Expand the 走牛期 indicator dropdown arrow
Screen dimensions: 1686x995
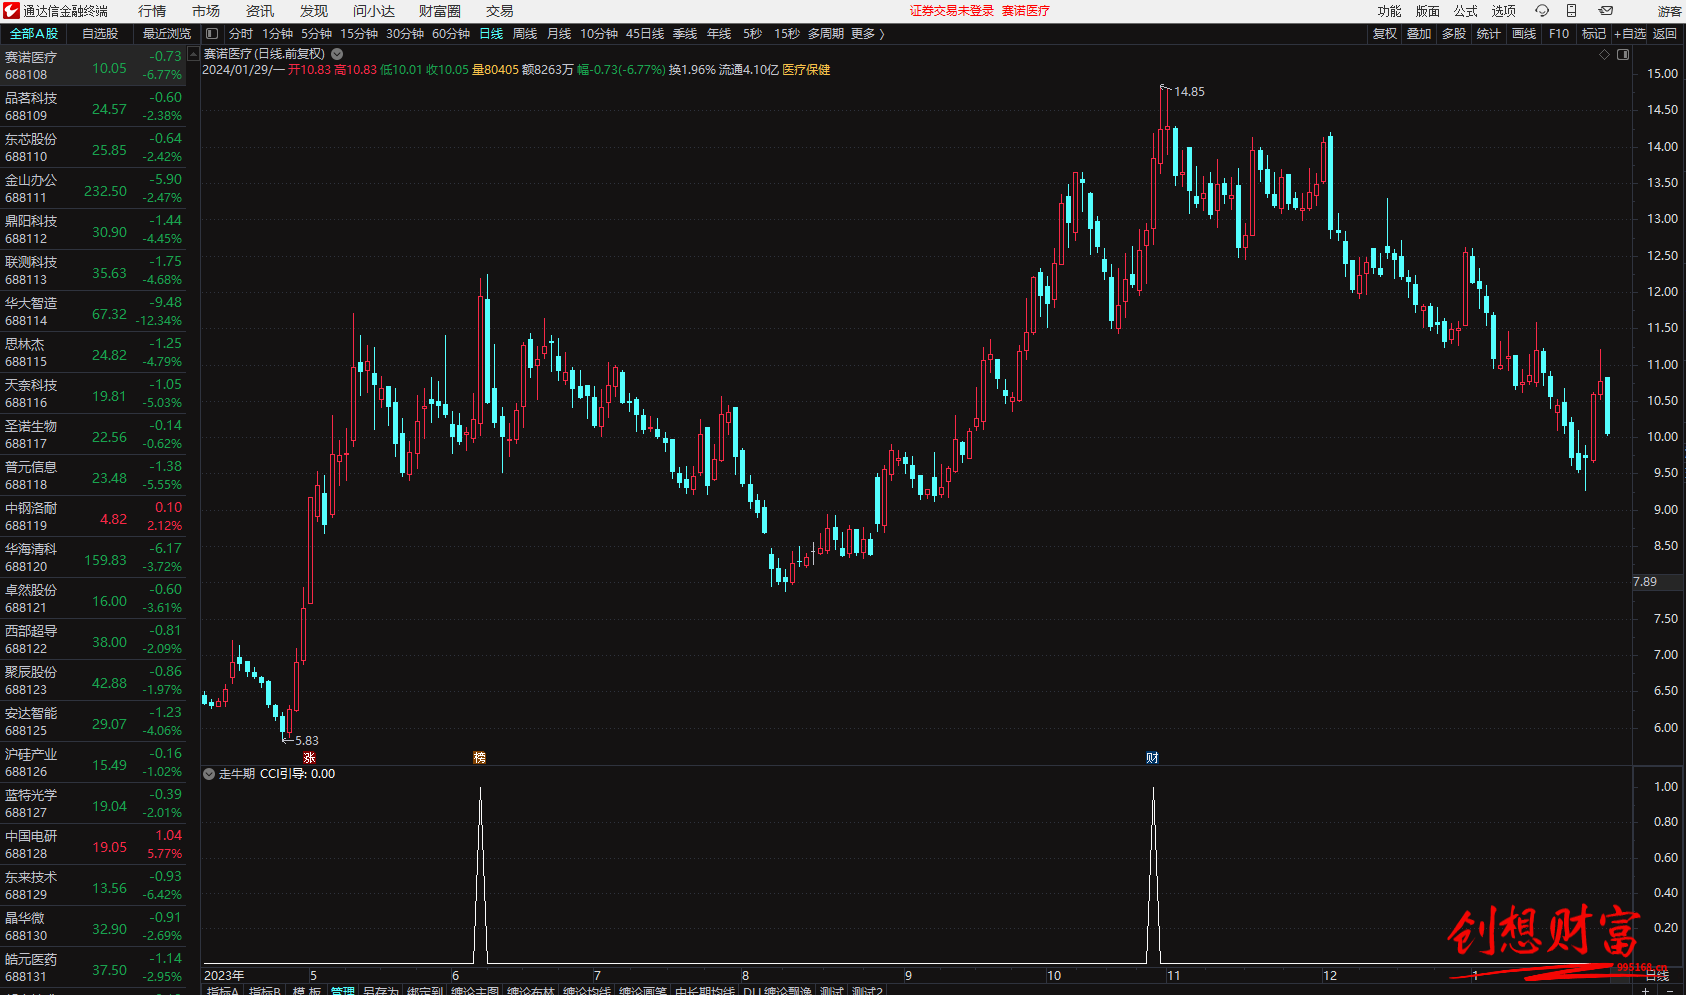[x=209, y=774]
